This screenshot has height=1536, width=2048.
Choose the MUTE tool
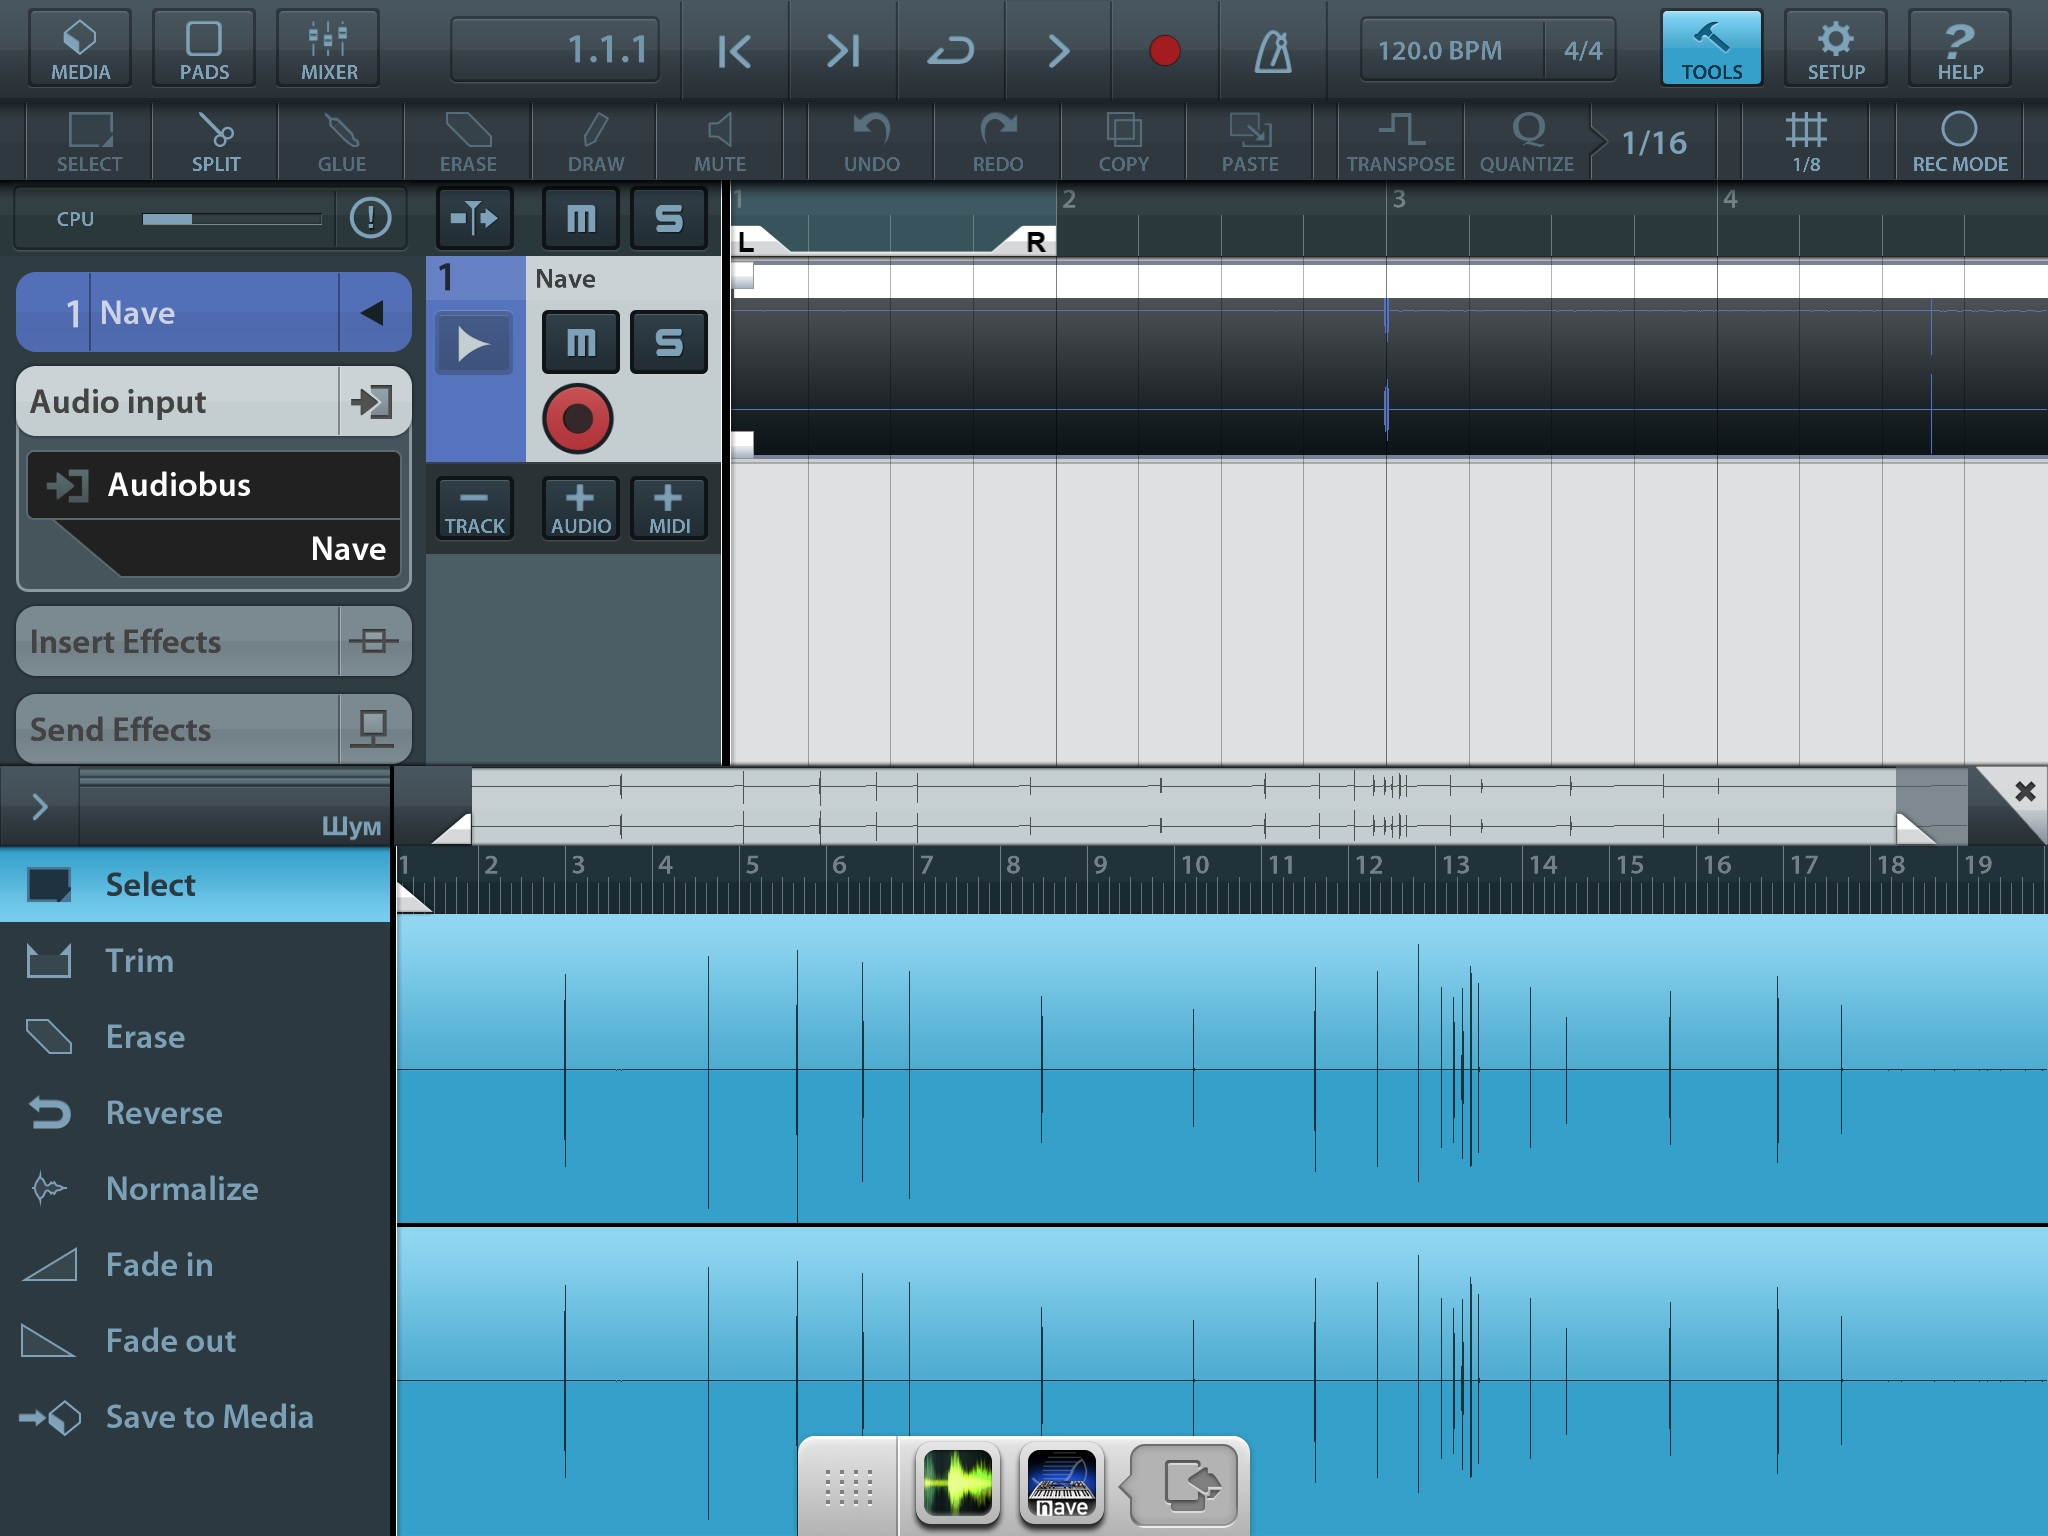point(720,142)
